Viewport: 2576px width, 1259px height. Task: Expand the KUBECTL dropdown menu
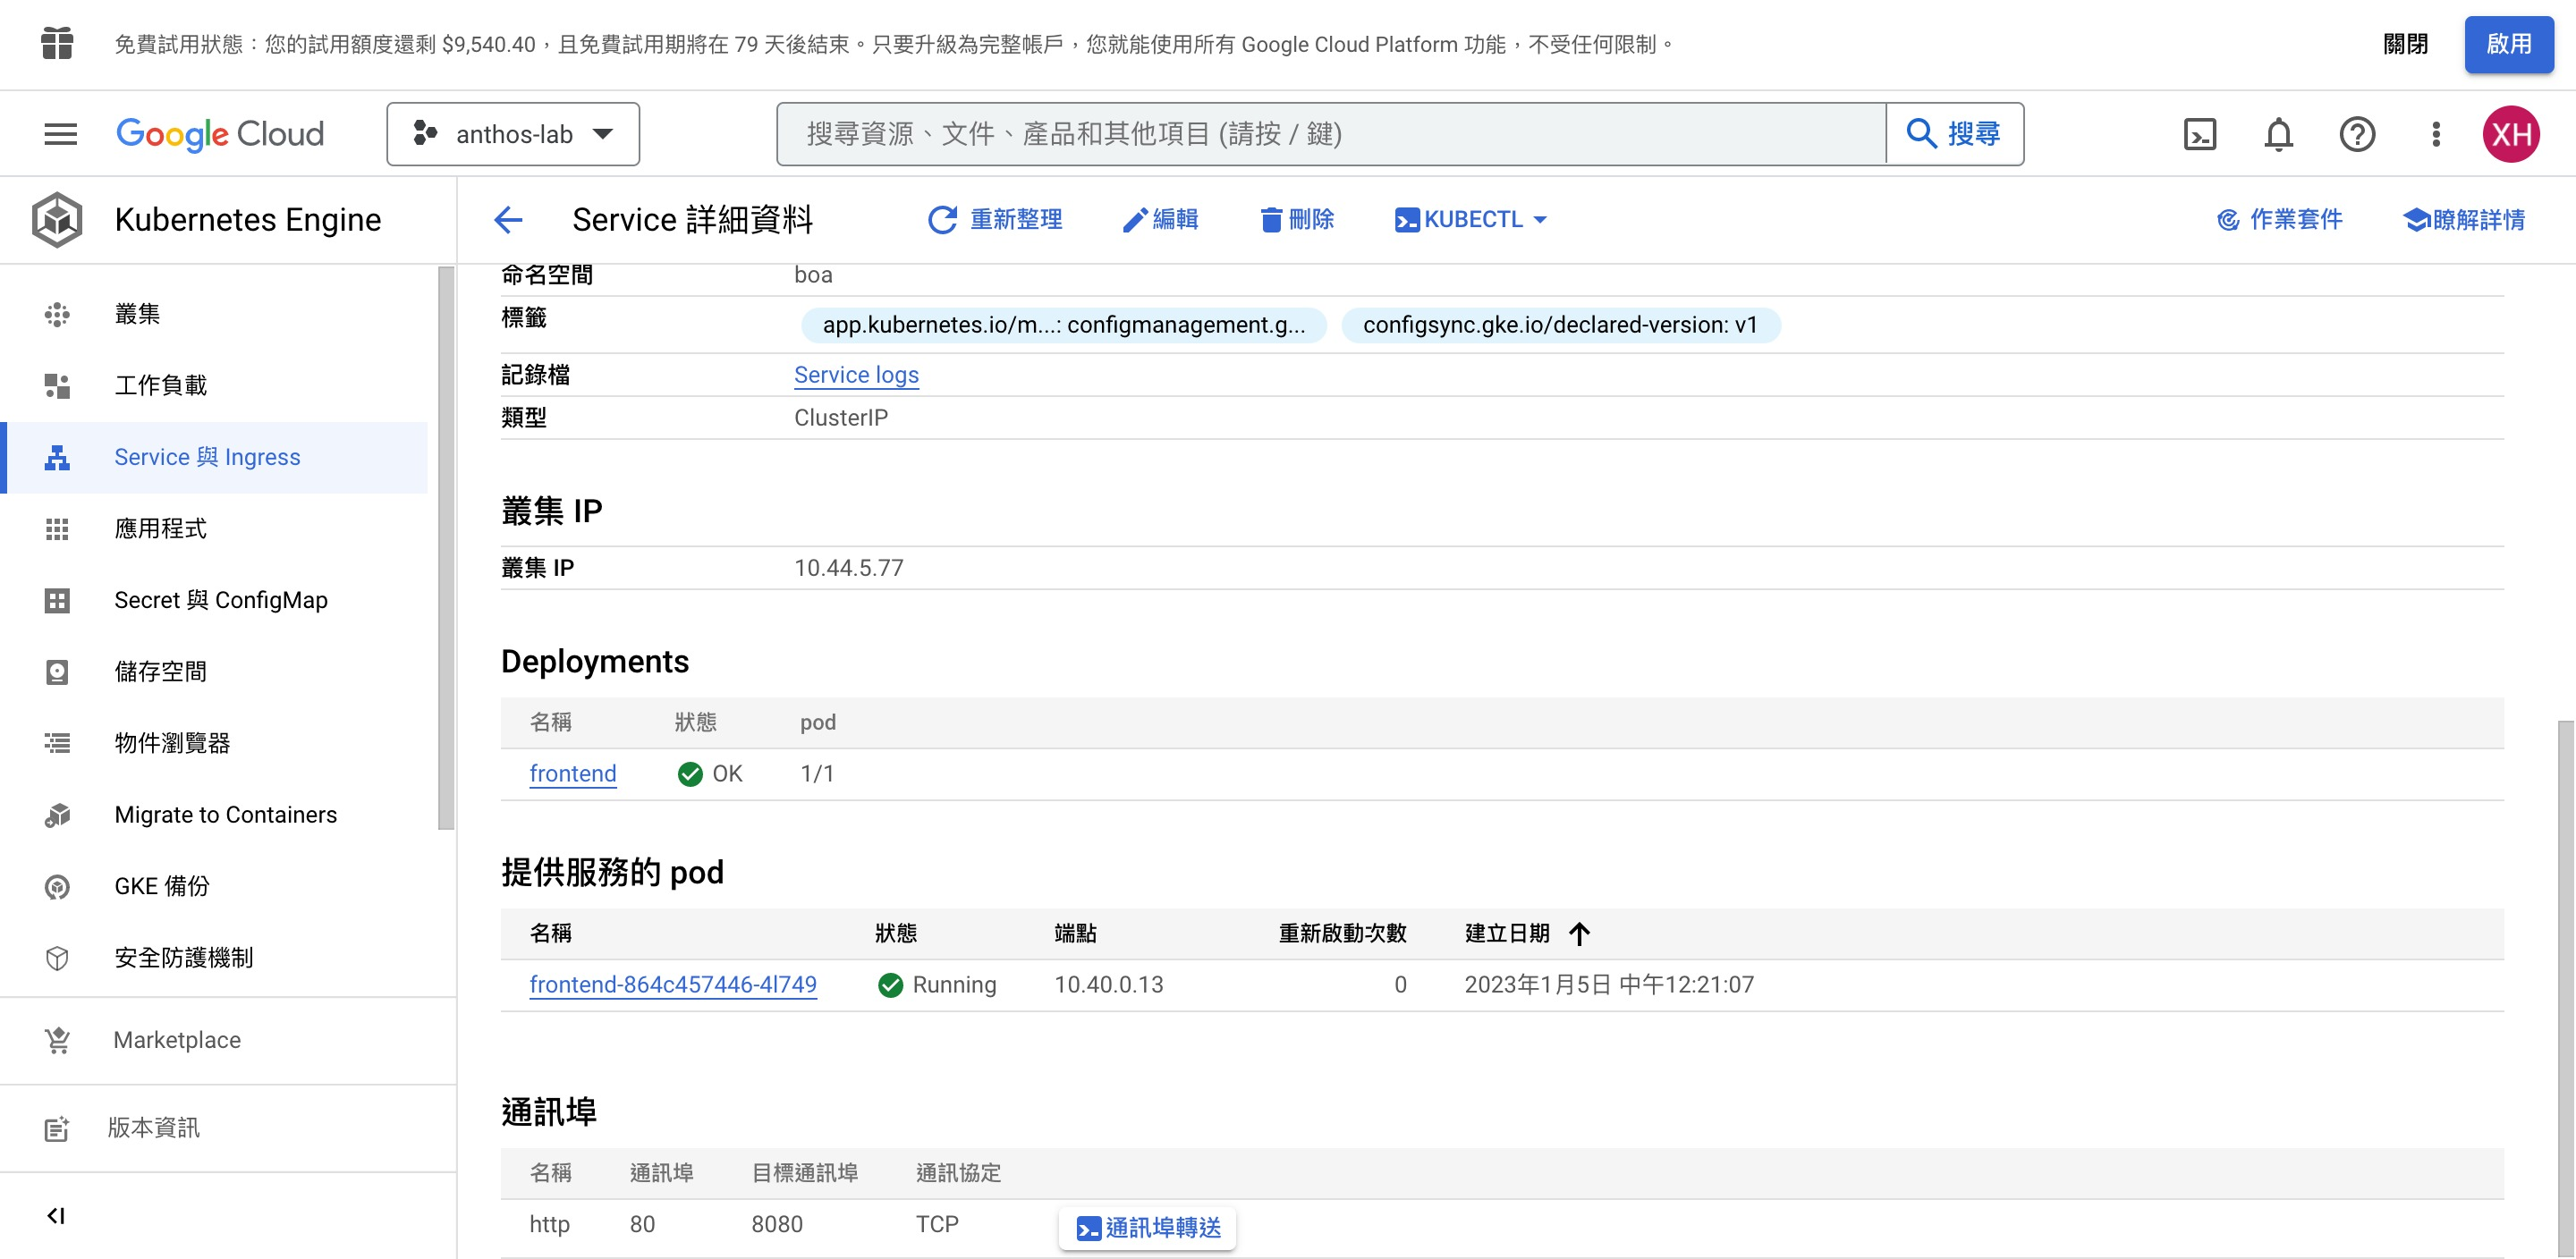pyautogui.click(x=1471, y=220)
